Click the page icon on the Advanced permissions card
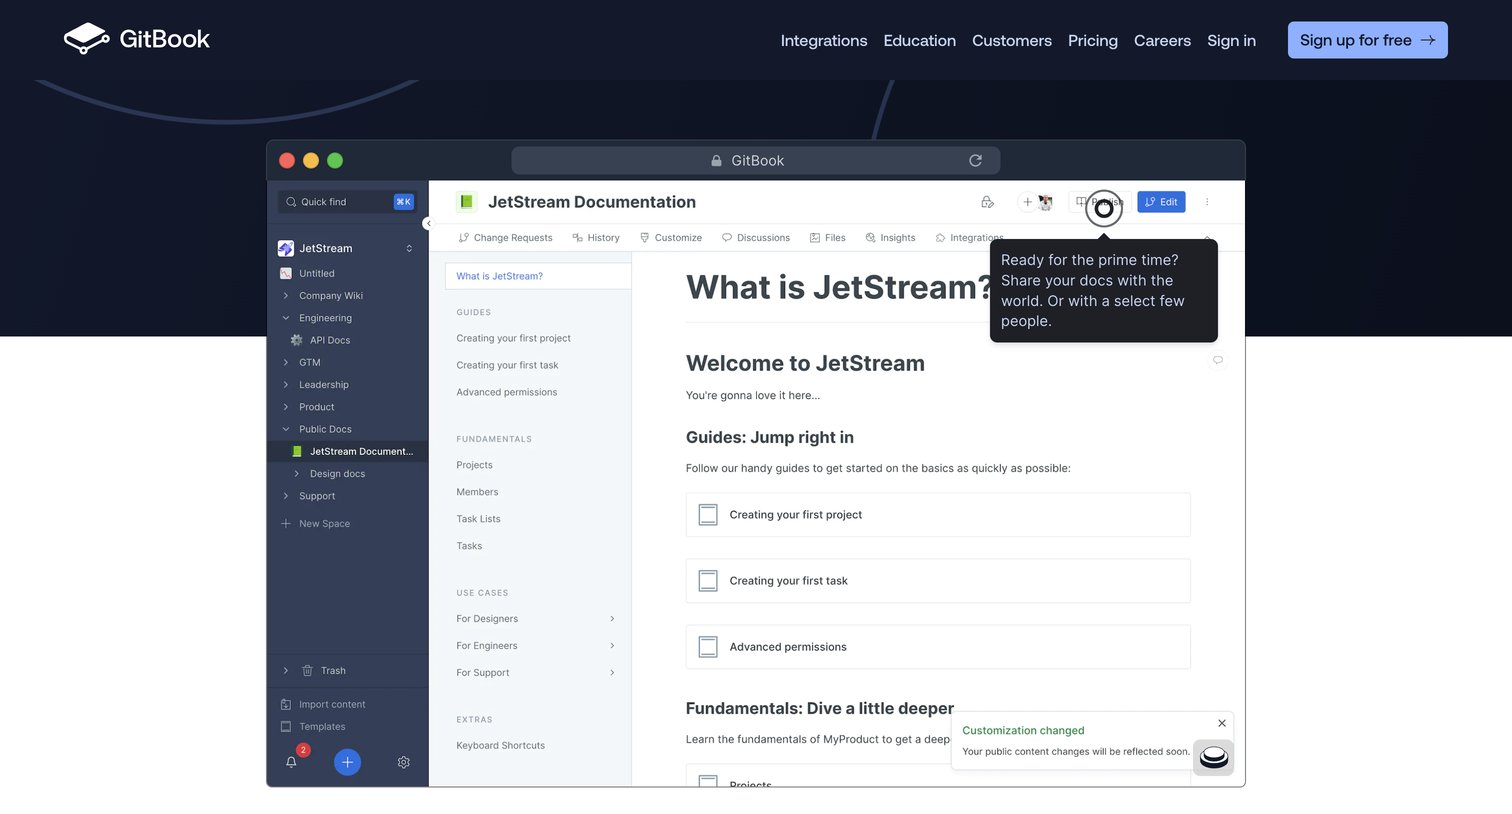The height and width of the screenshot is (814, 1512). 708,647
